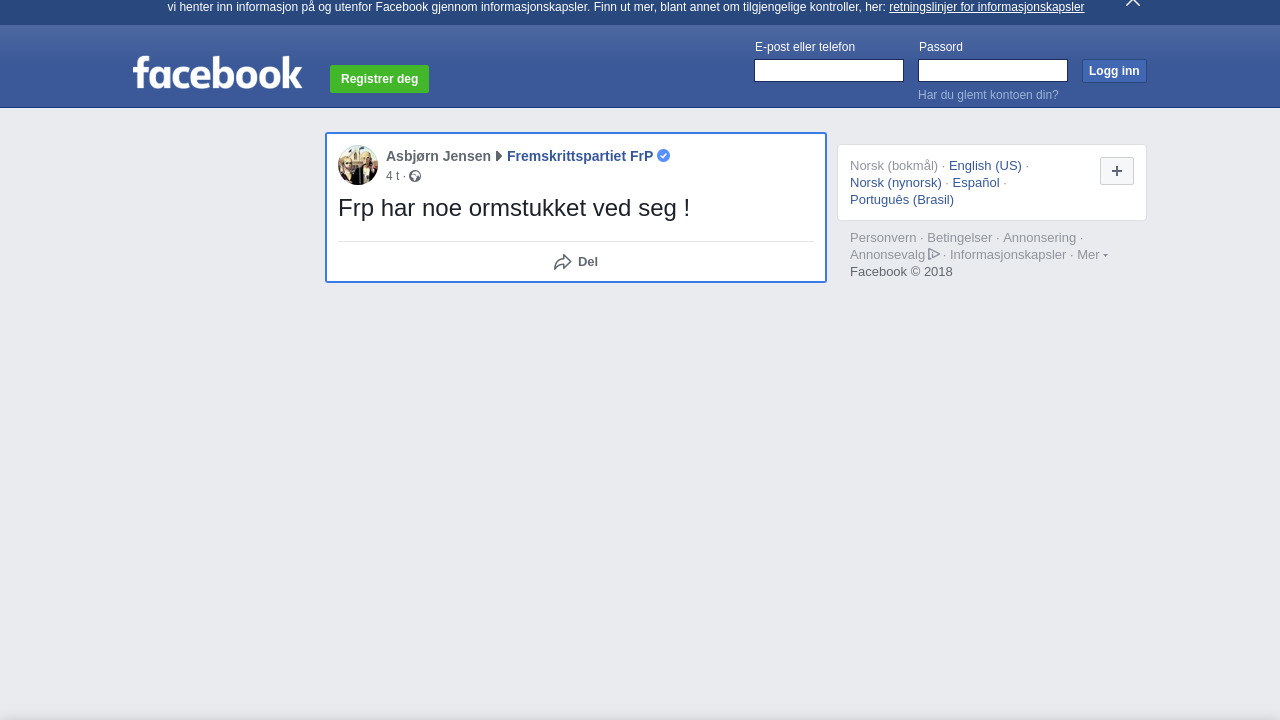The height and width of the screenshot is (720, 1280).
Task: Open the Fremskrittspartiet FrP page link
Action: pos(580,156)
